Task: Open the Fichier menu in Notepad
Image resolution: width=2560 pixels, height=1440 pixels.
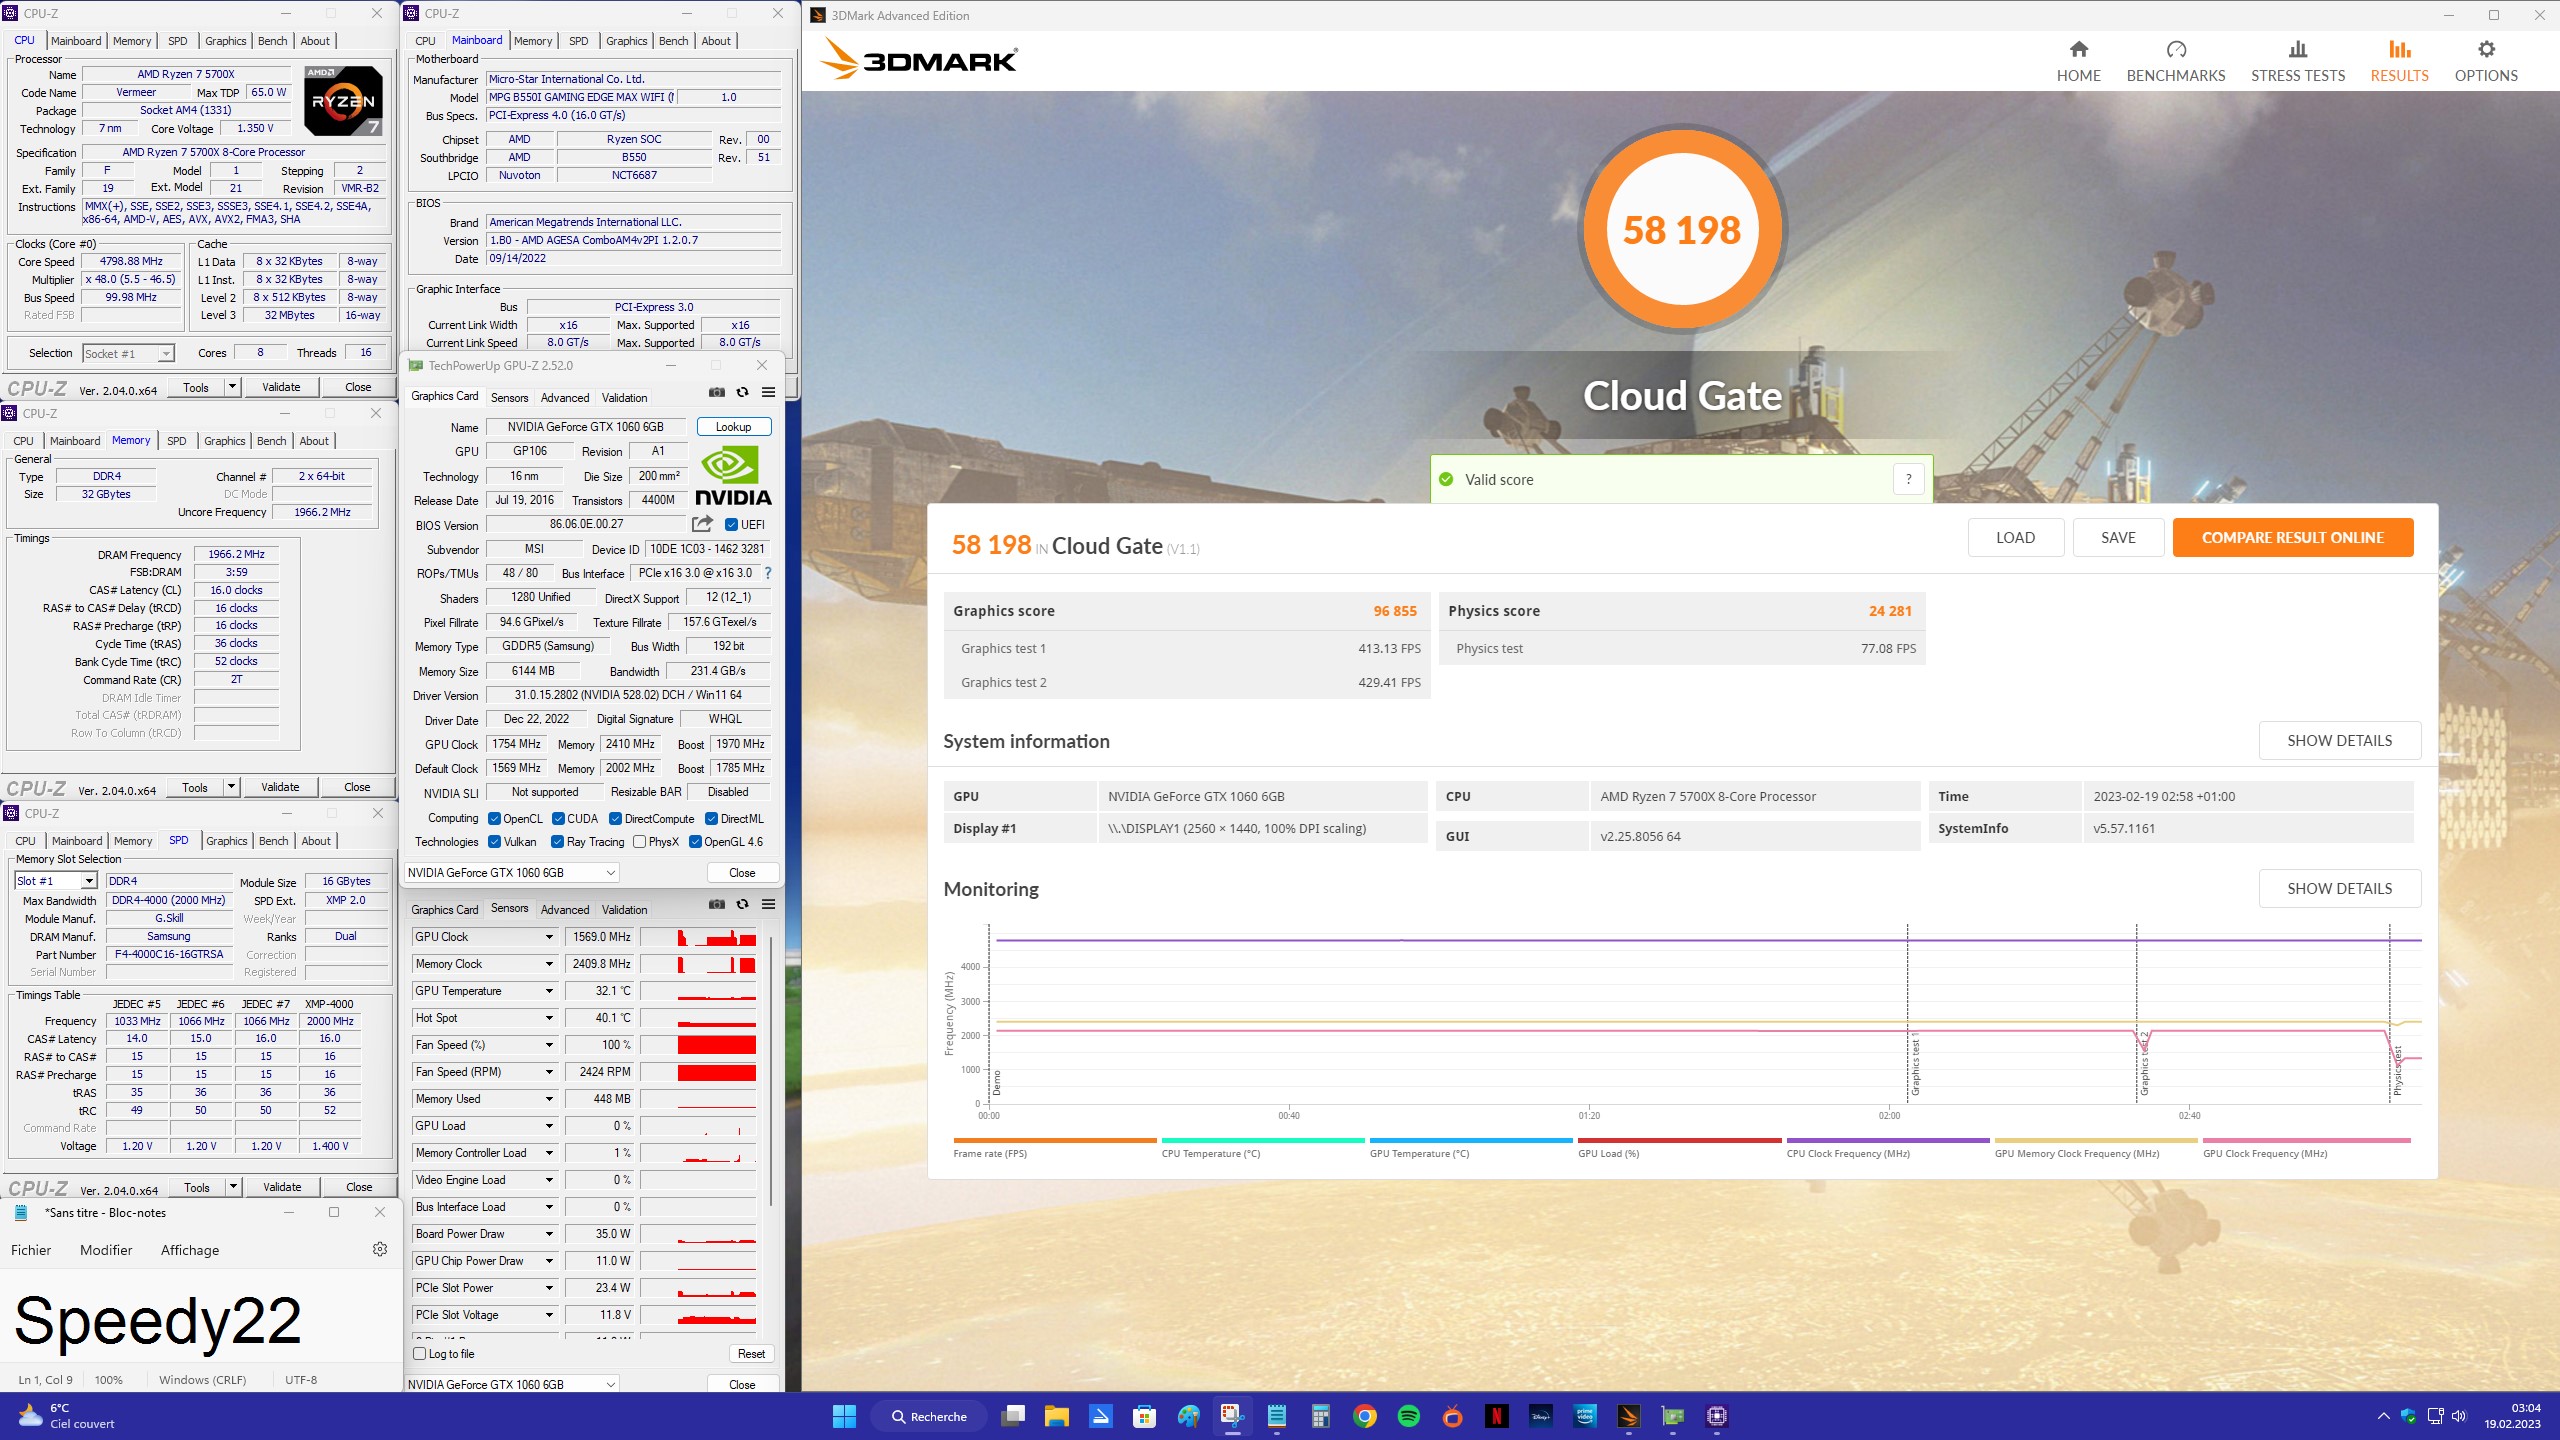Action: point(31,1249)
